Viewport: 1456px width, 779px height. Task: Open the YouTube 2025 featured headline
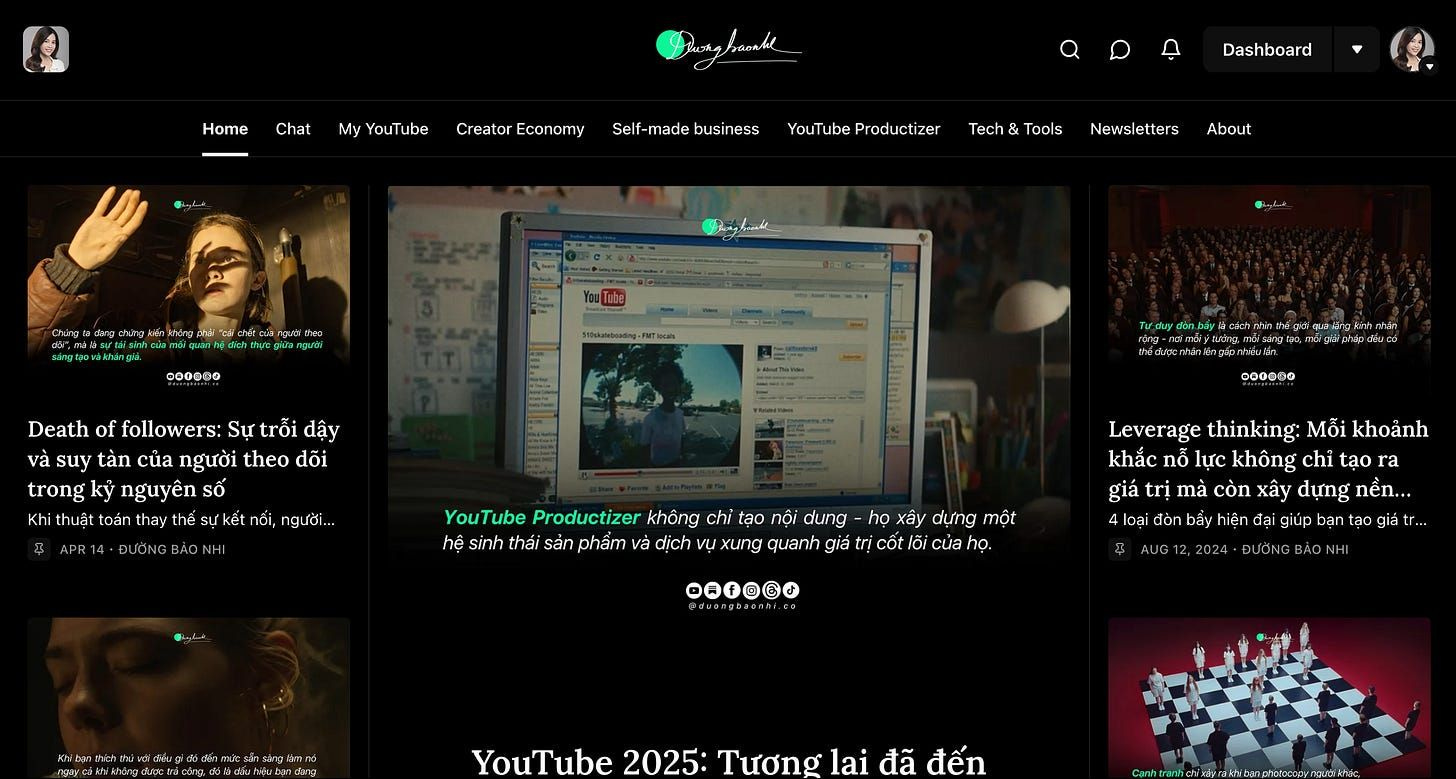click(729, 761)
